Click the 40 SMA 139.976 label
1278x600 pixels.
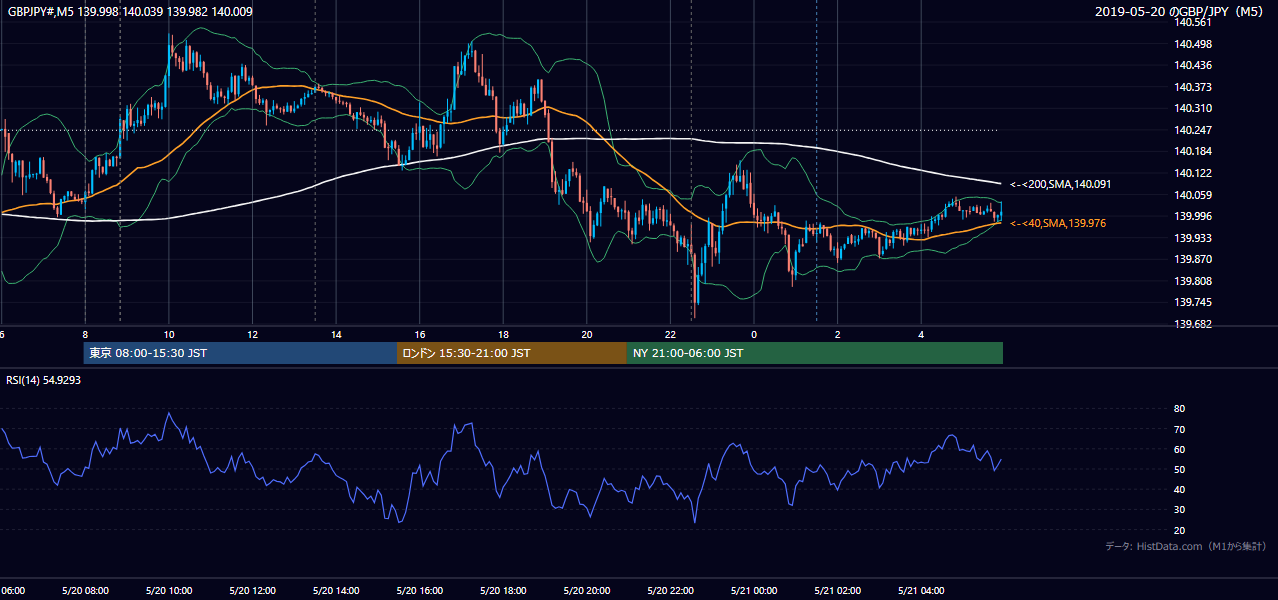point(1059,223)
